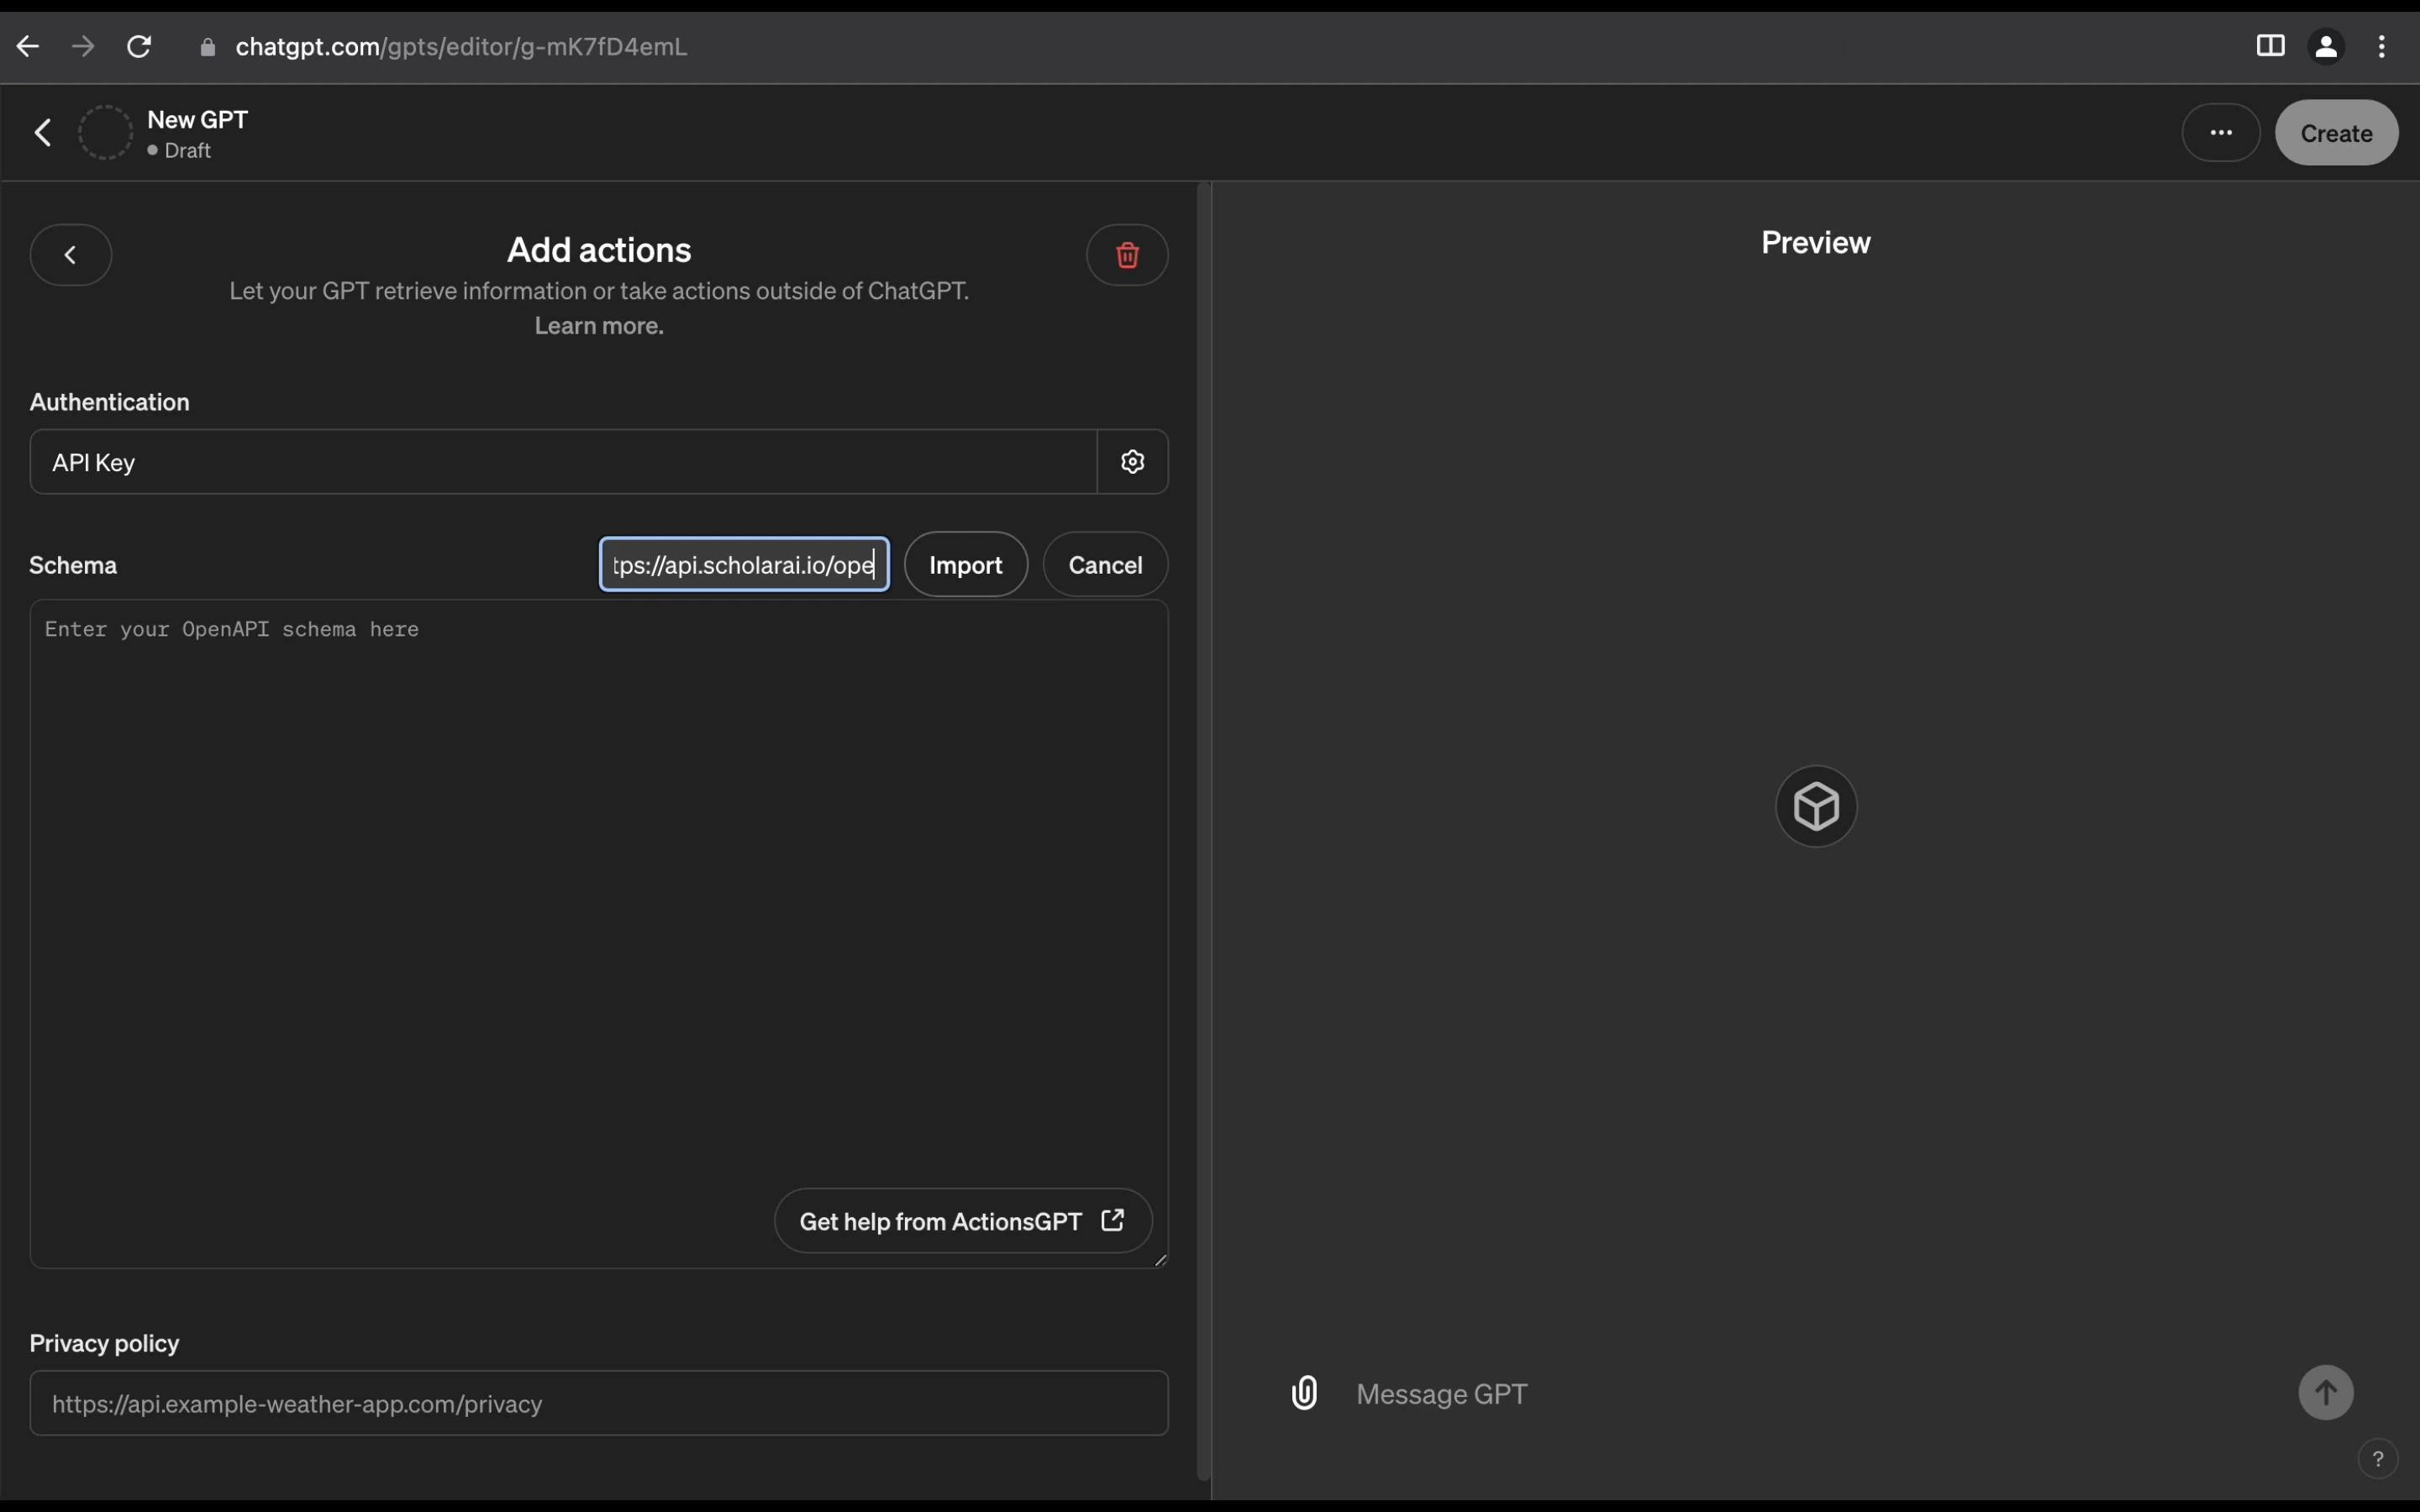
Task: Click the New GPT dashed avatar placeholder
Action: click(105, 132)
